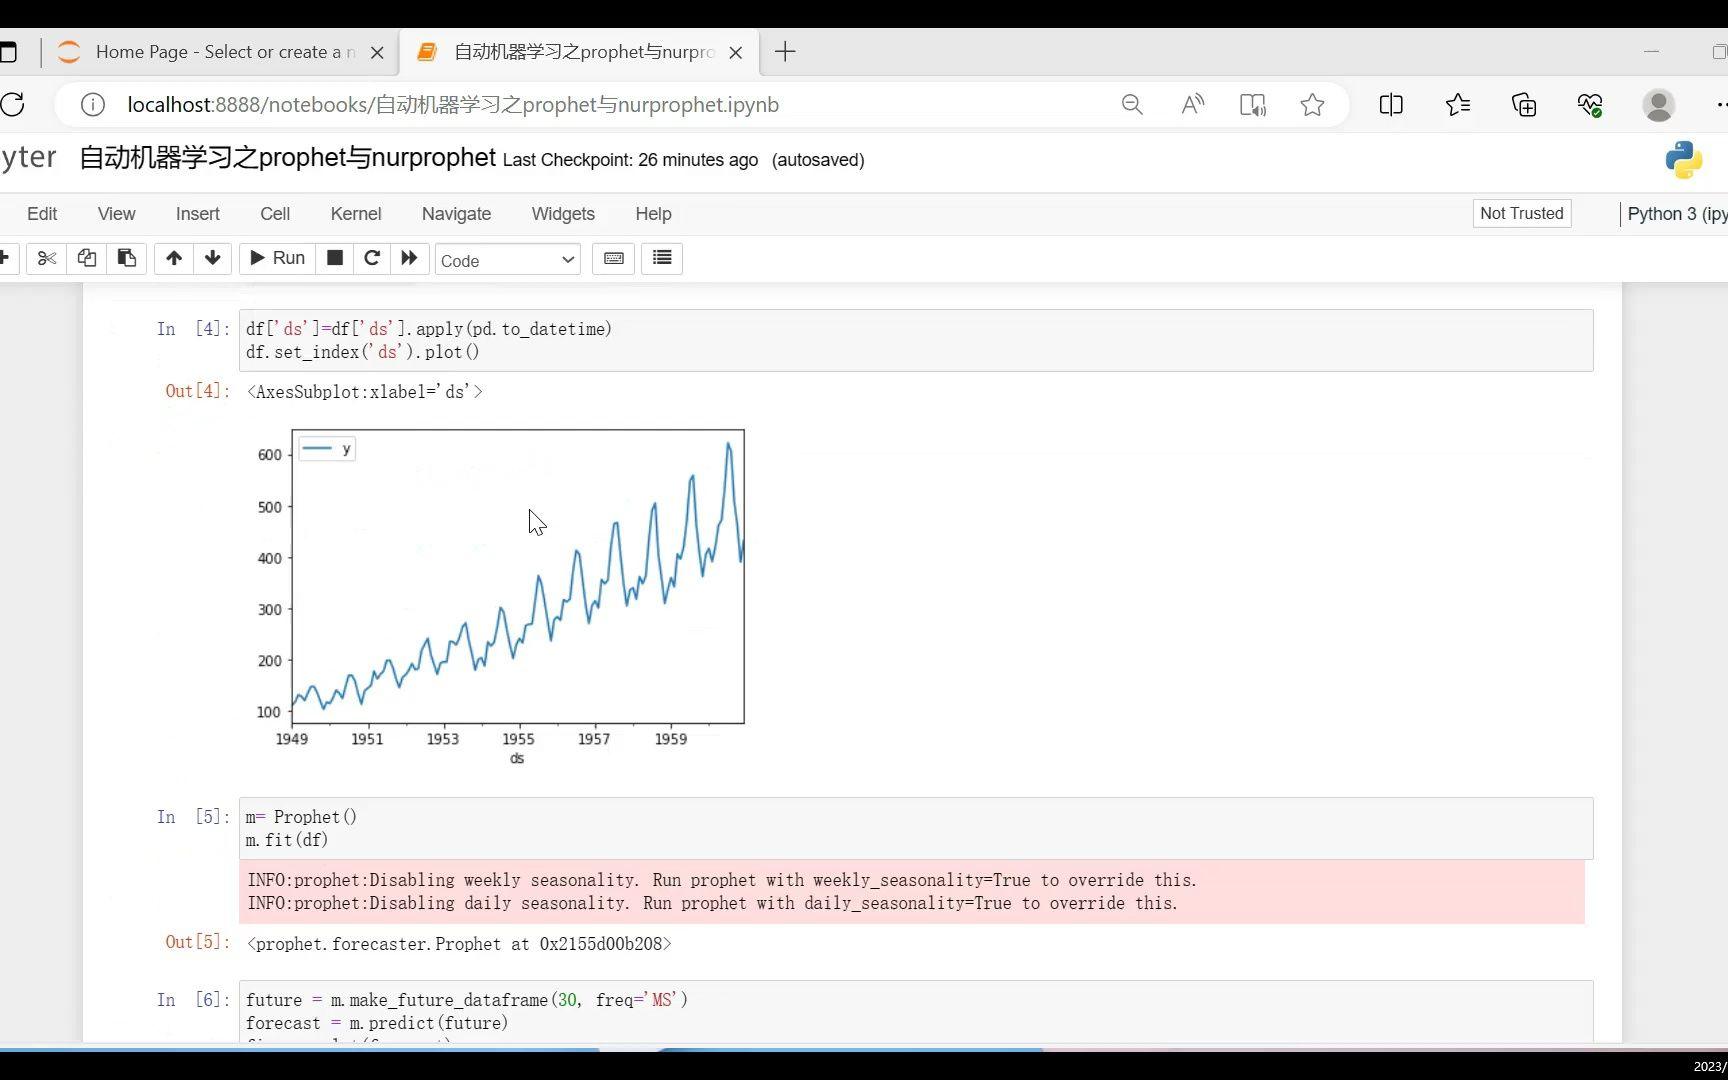Move selected cell down arrow
This screenshot has height=1080, width=1728.
pos(212,259)
